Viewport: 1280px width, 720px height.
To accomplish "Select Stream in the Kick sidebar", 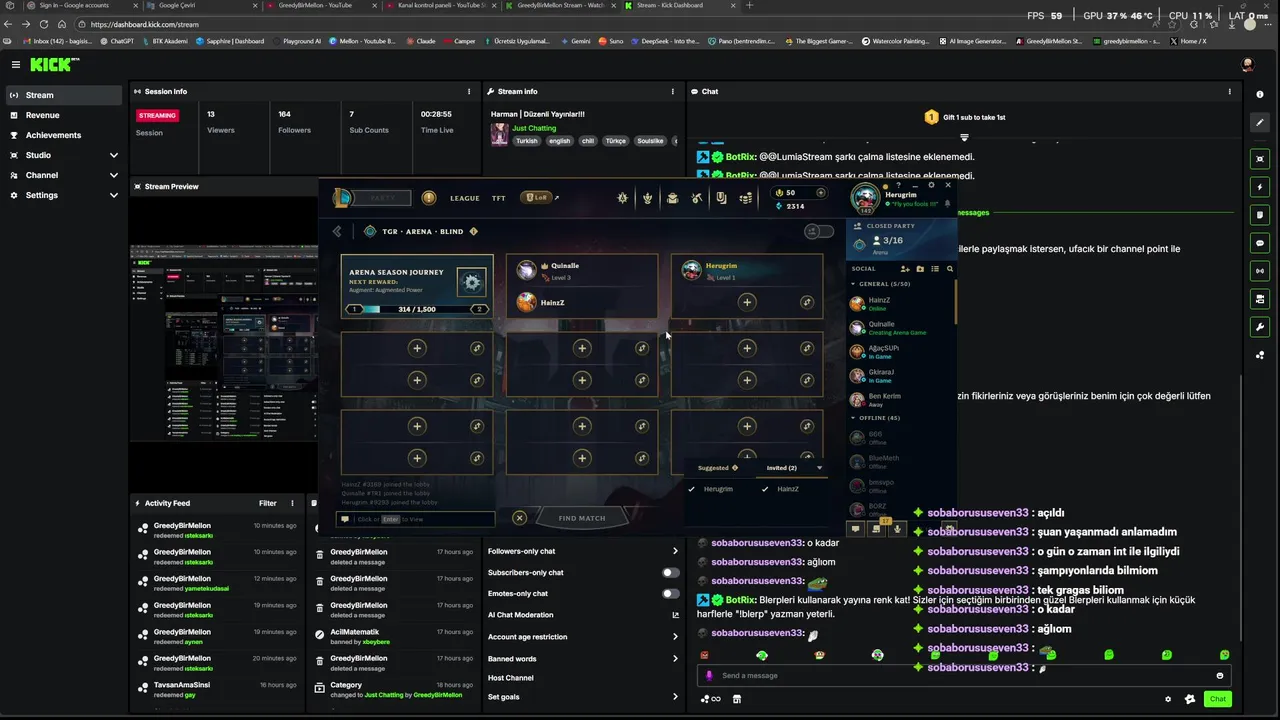I will pos(64,95).
